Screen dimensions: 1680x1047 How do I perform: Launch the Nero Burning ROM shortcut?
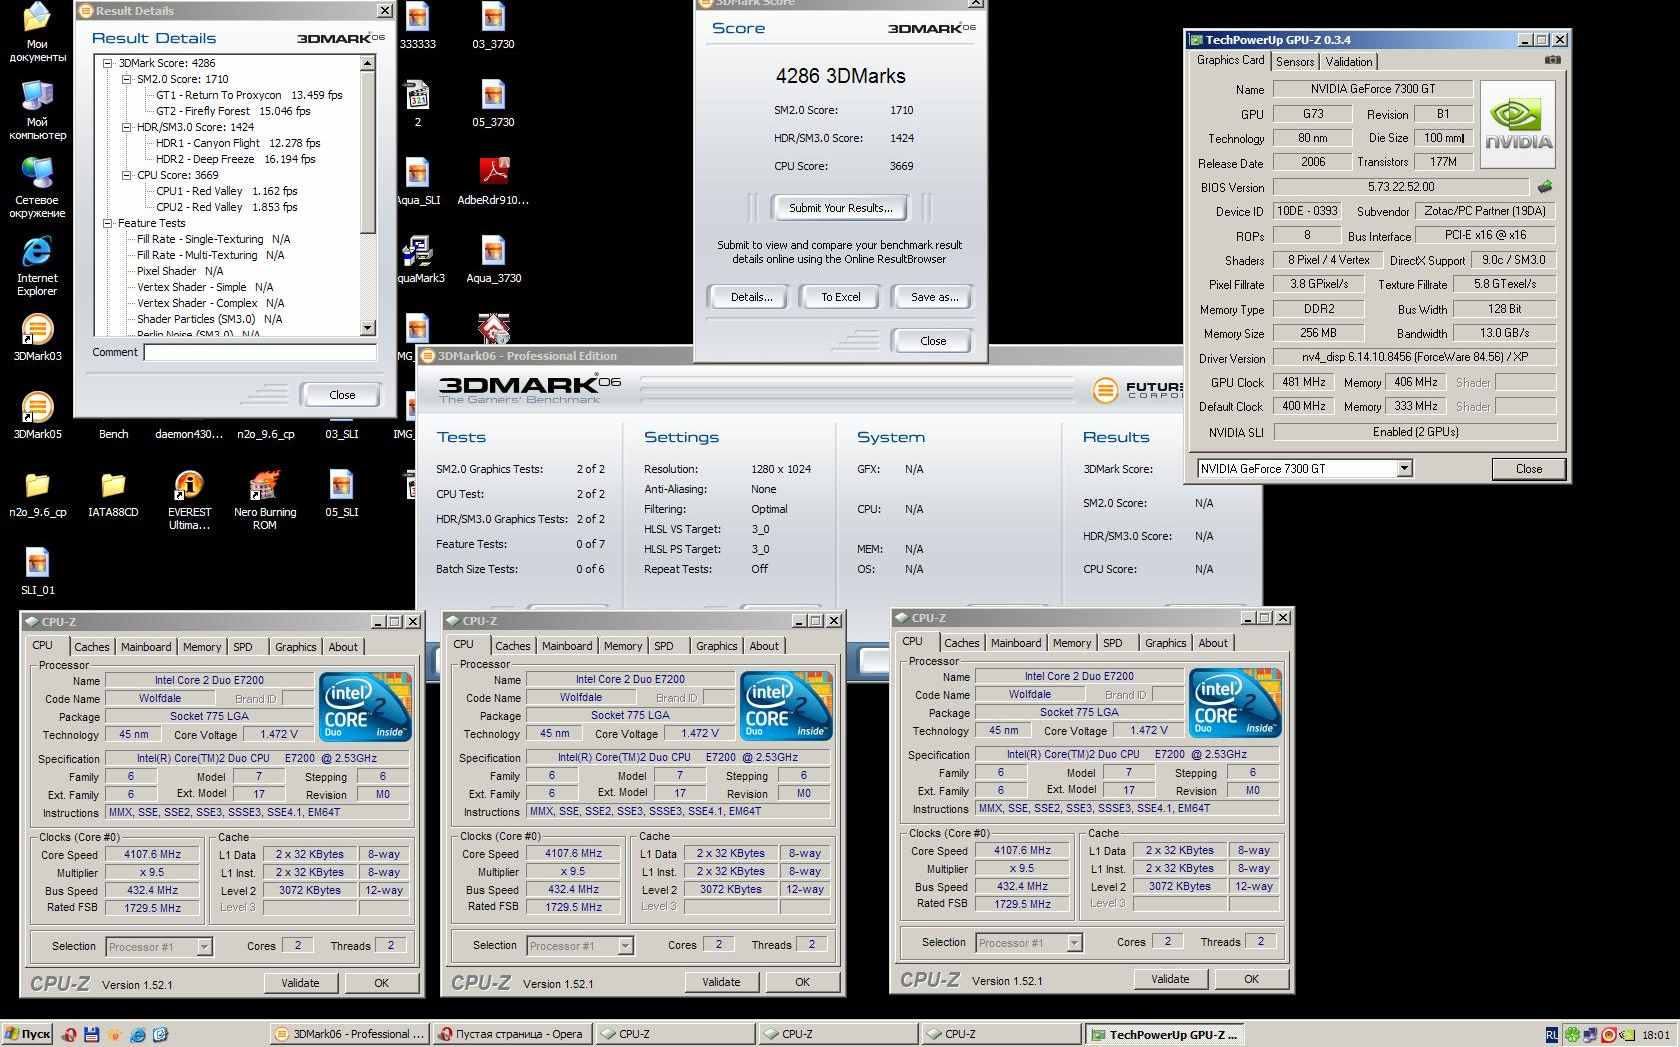pos(265,487)
